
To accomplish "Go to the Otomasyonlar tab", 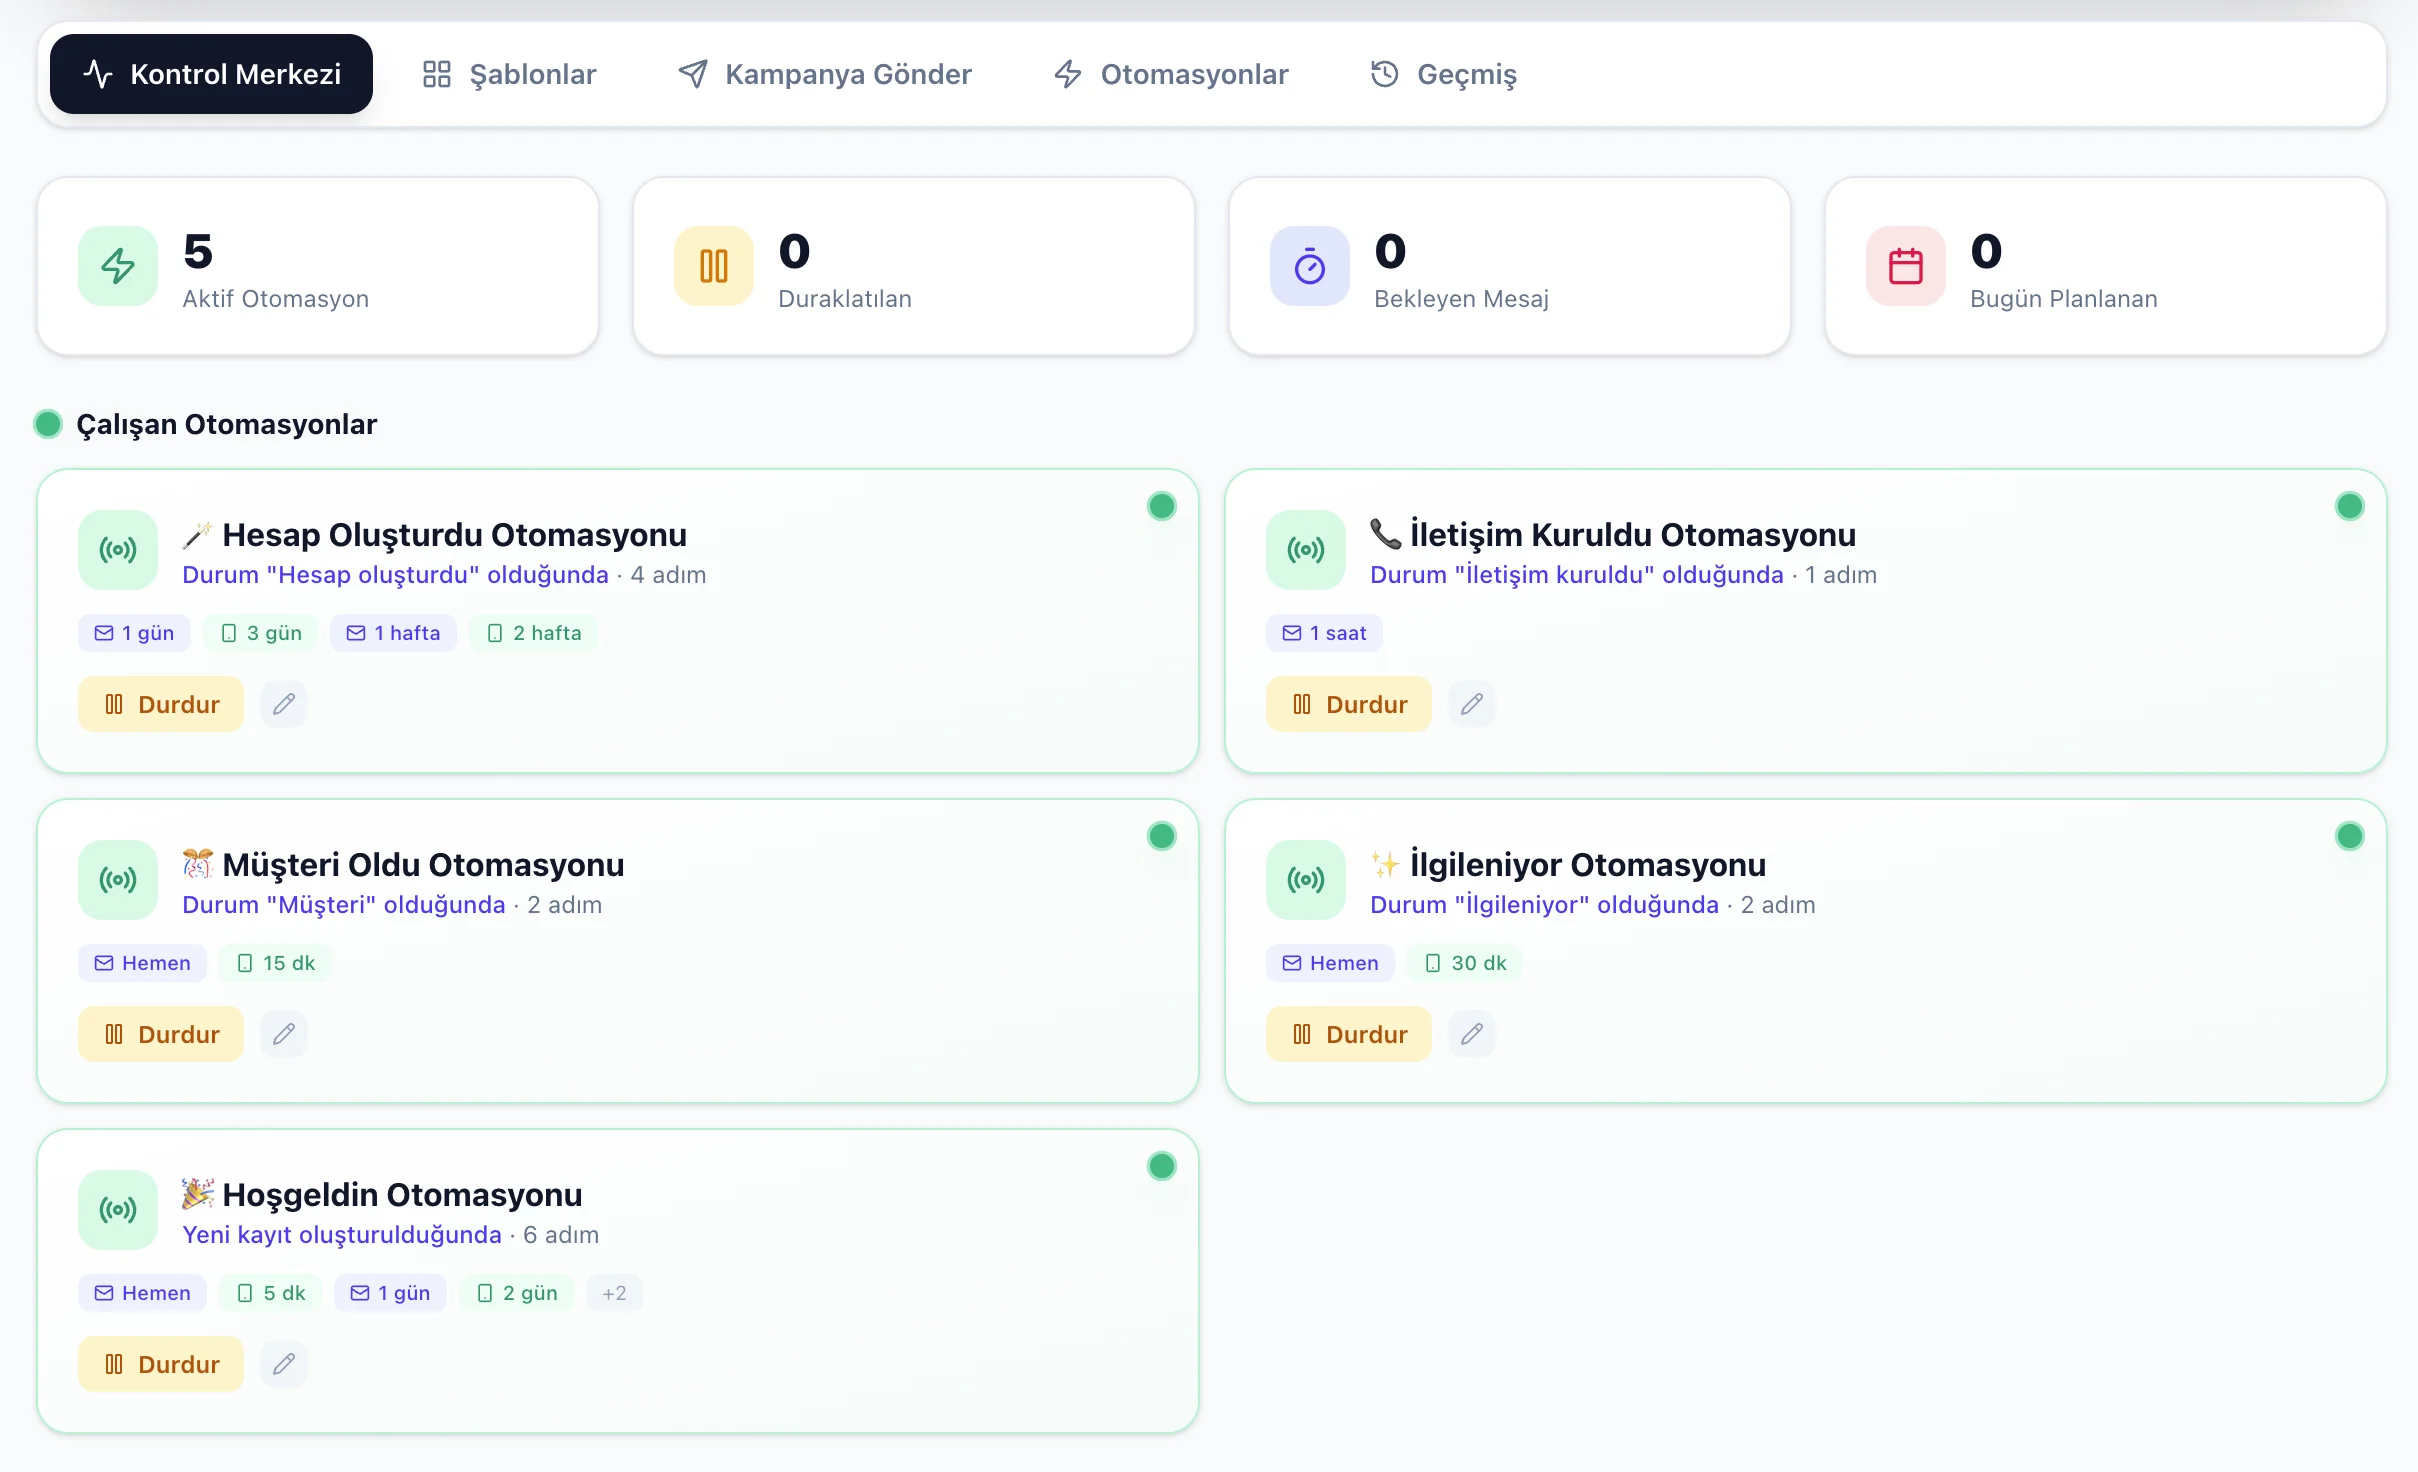I will click(1171, 74).
